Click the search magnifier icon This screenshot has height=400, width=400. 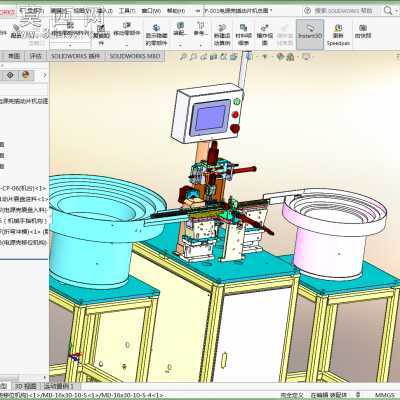click(388, 10)
